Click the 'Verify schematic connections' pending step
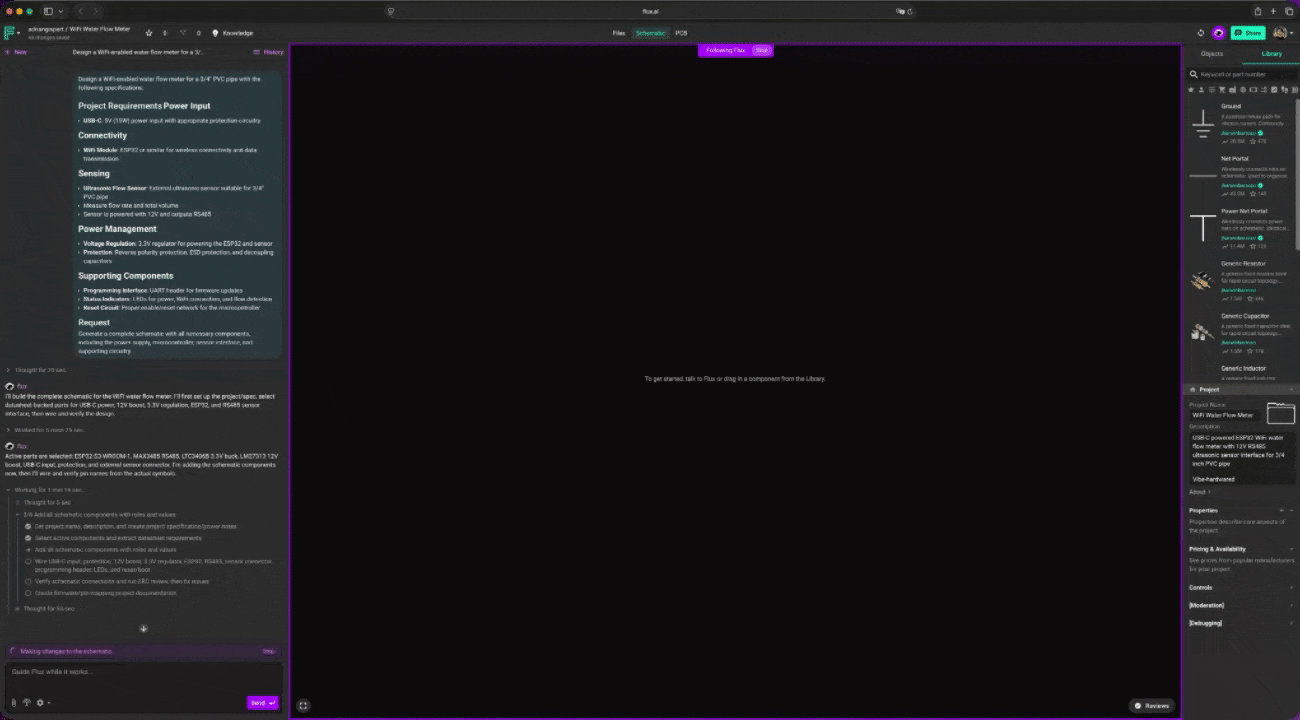 click(x=118, y=581)
